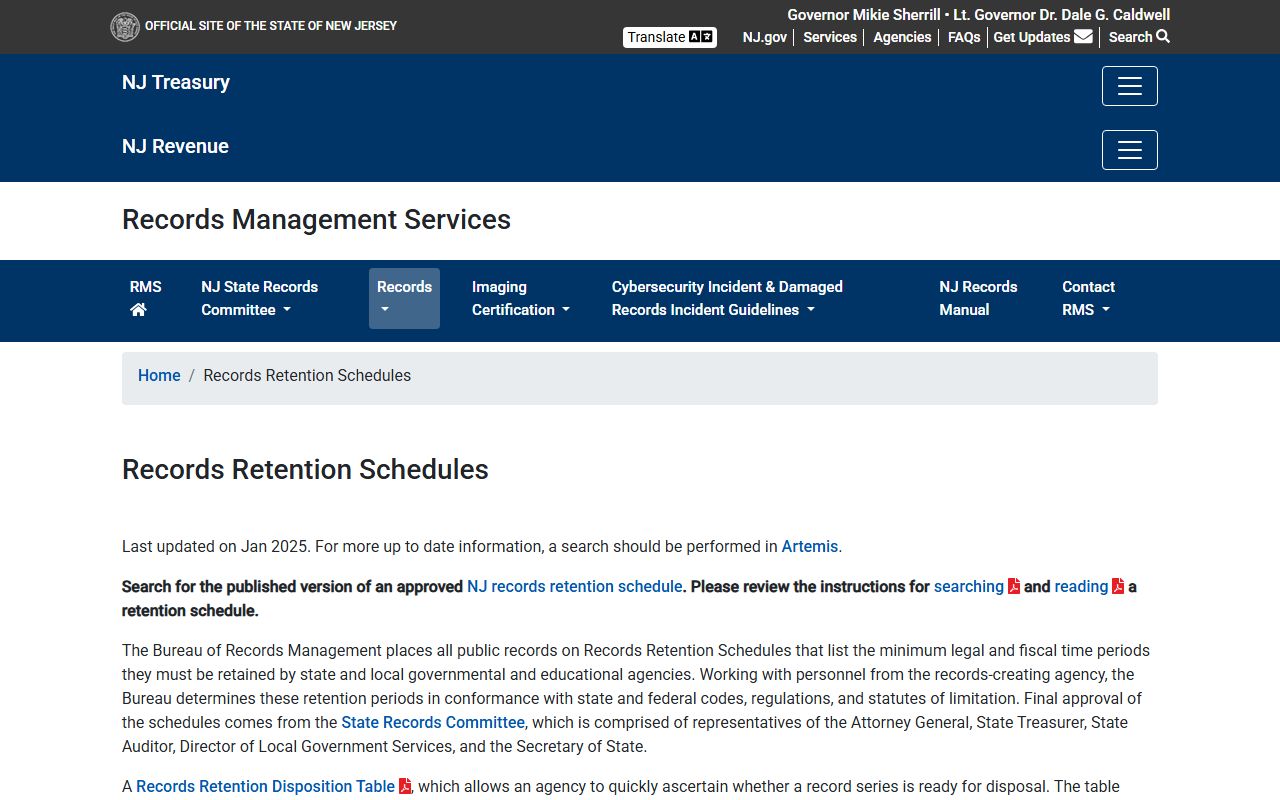This screenshot has height=800, width=1280.
Task: Click the Search magnifier icon
Action: [1163, 37]
